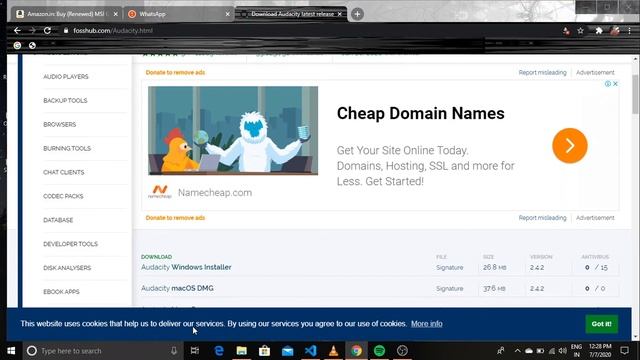The width and height of the screenshot is (640, 360).
Task: Click upper Report misleading link
Action: (542, 72)
